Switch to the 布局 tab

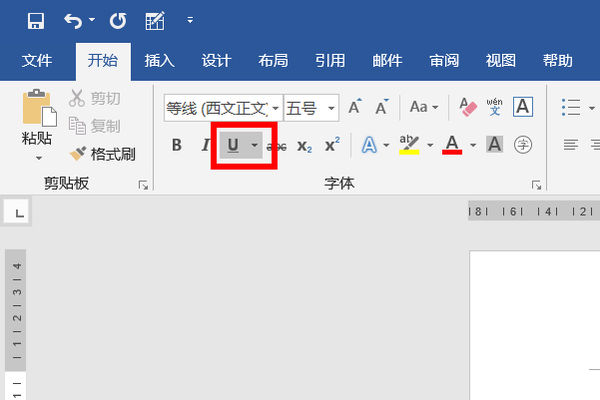click(x=273, y=60)
